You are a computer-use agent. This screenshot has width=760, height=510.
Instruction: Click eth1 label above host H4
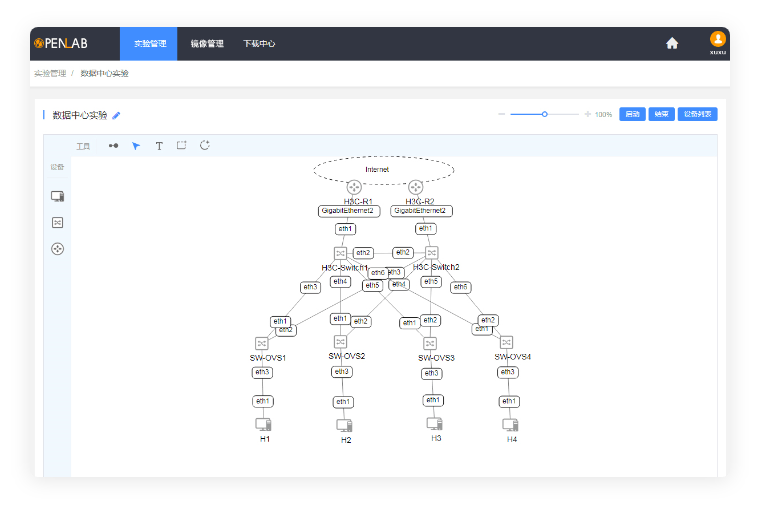coord(509,401)
